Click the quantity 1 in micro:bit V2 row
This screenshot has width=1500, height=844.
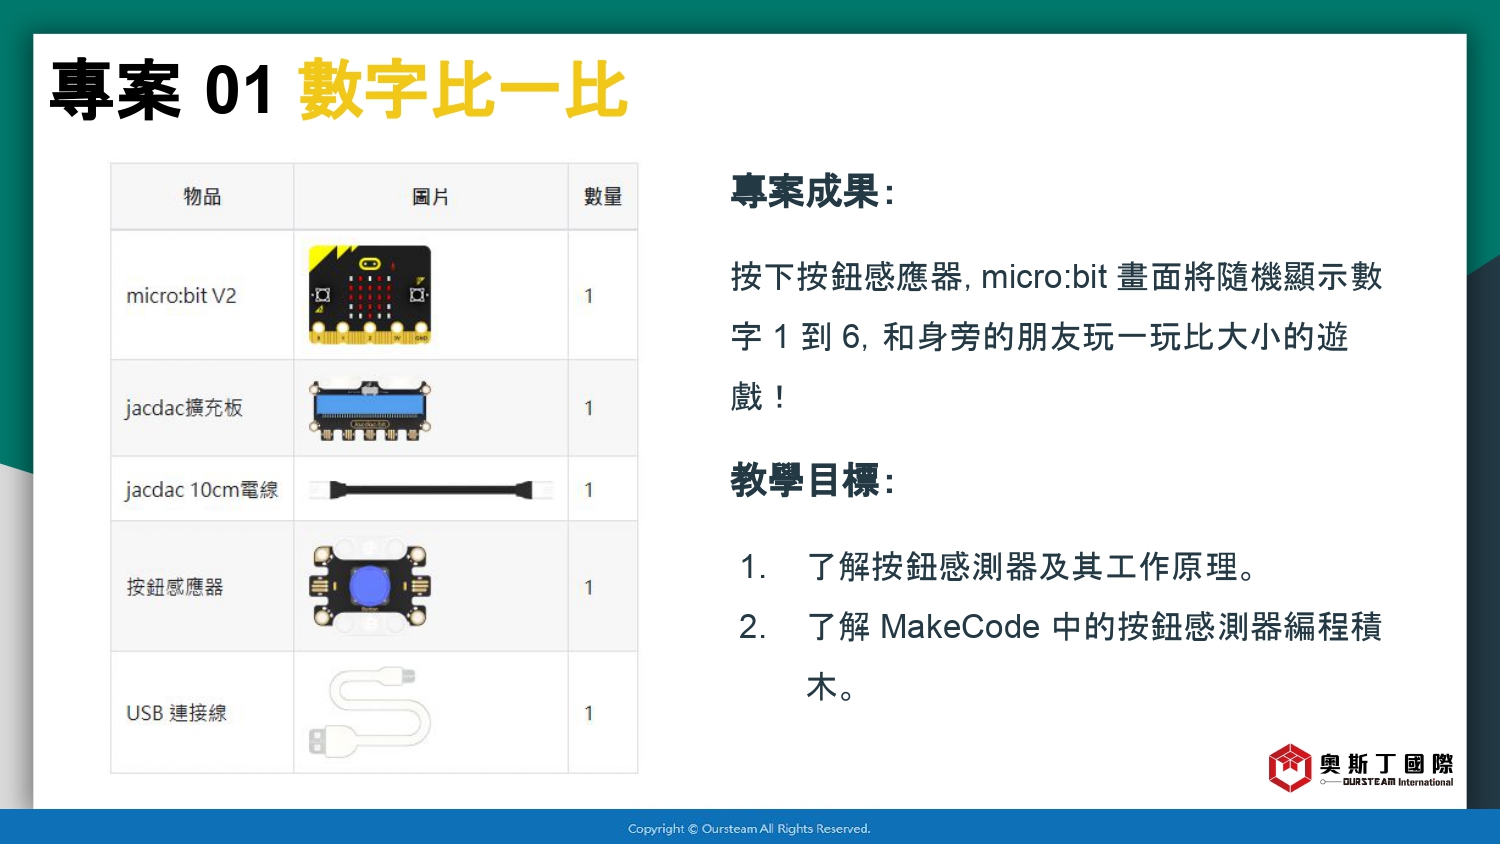(x=589, y=296)
